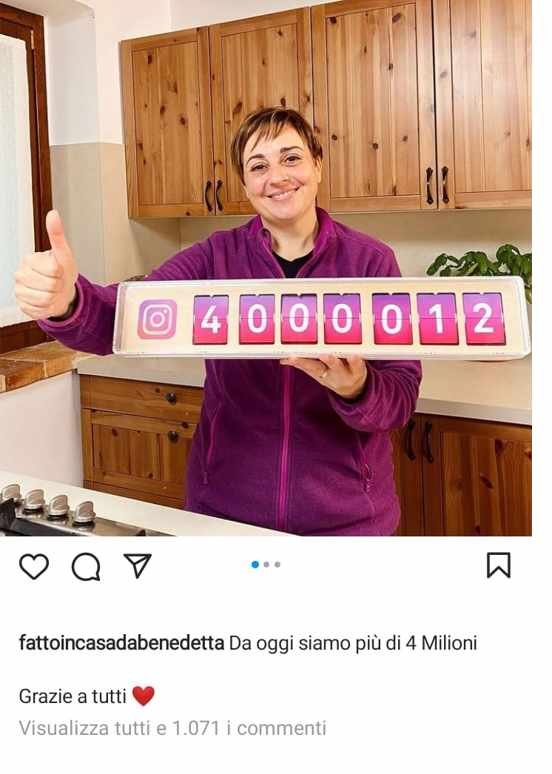Image resolution: width=552 pixels, height=774 pixels.
Task: Click the 'Grazie a tutti' caption line
Action: (73, 697)
